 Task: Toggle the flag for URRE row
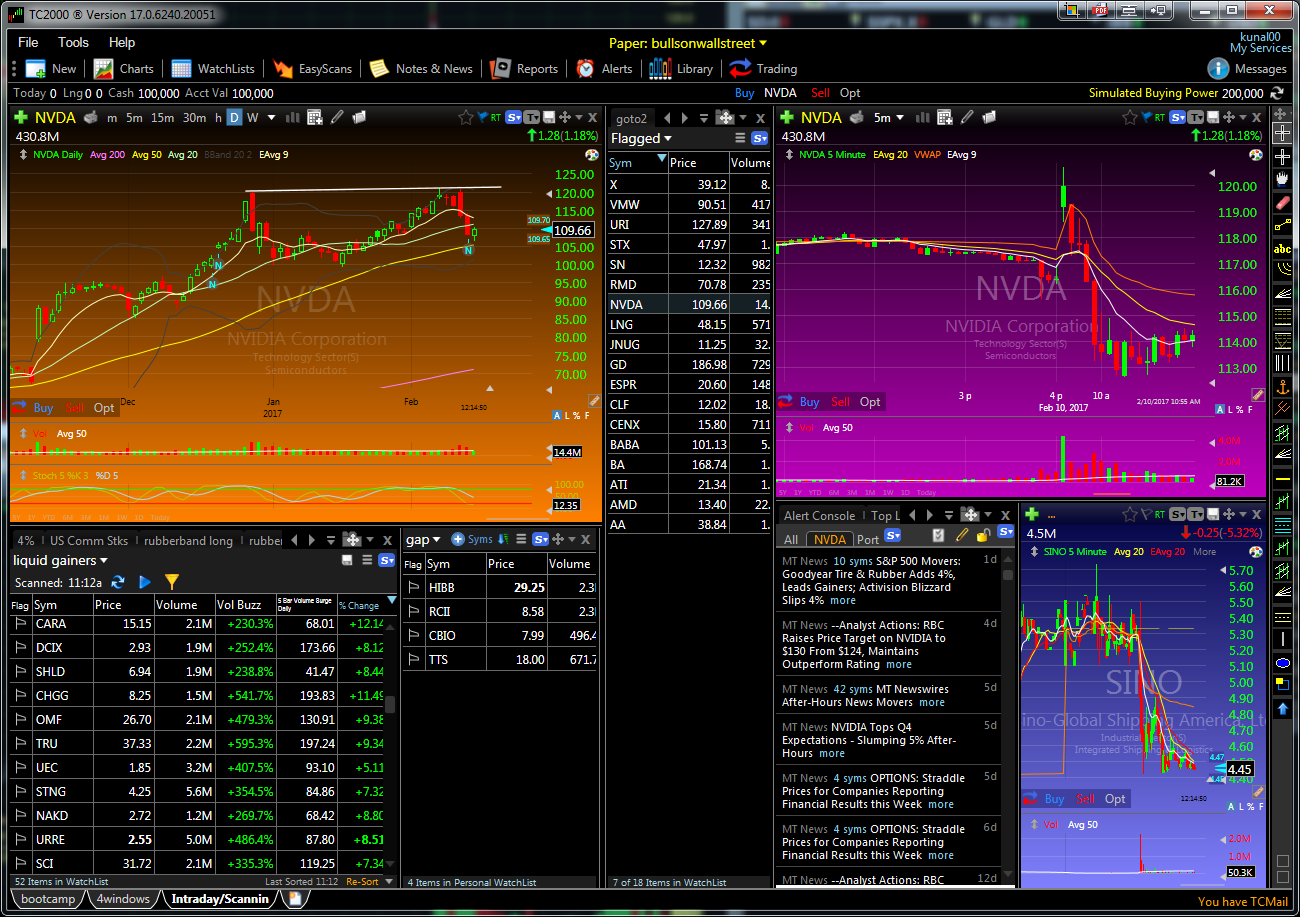[20, 839]
